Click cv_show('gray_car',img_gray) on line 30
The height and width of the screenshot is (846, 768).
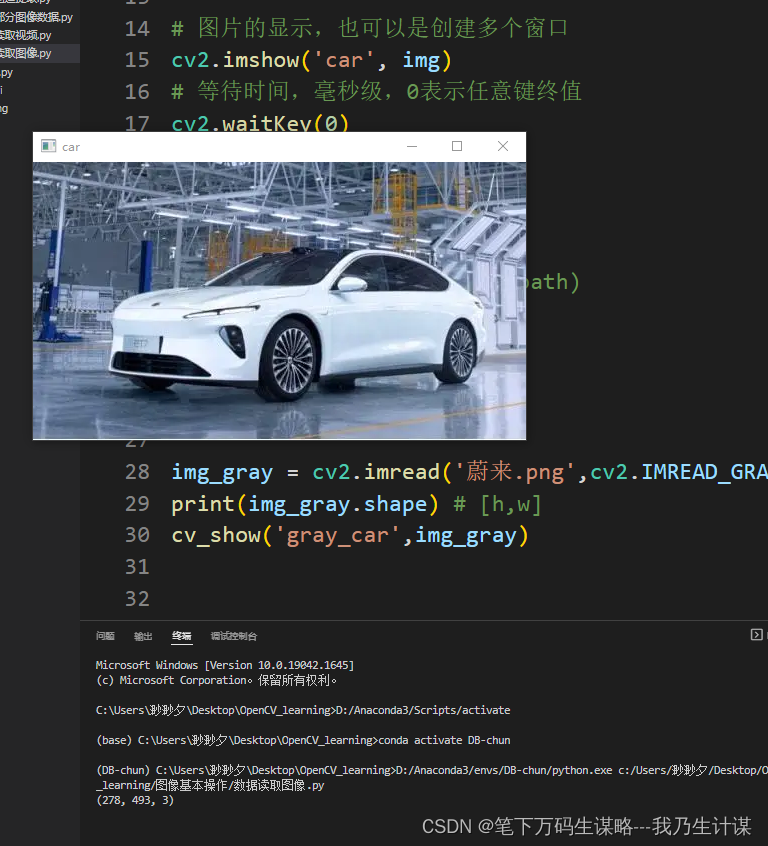(x=350, y=536)
